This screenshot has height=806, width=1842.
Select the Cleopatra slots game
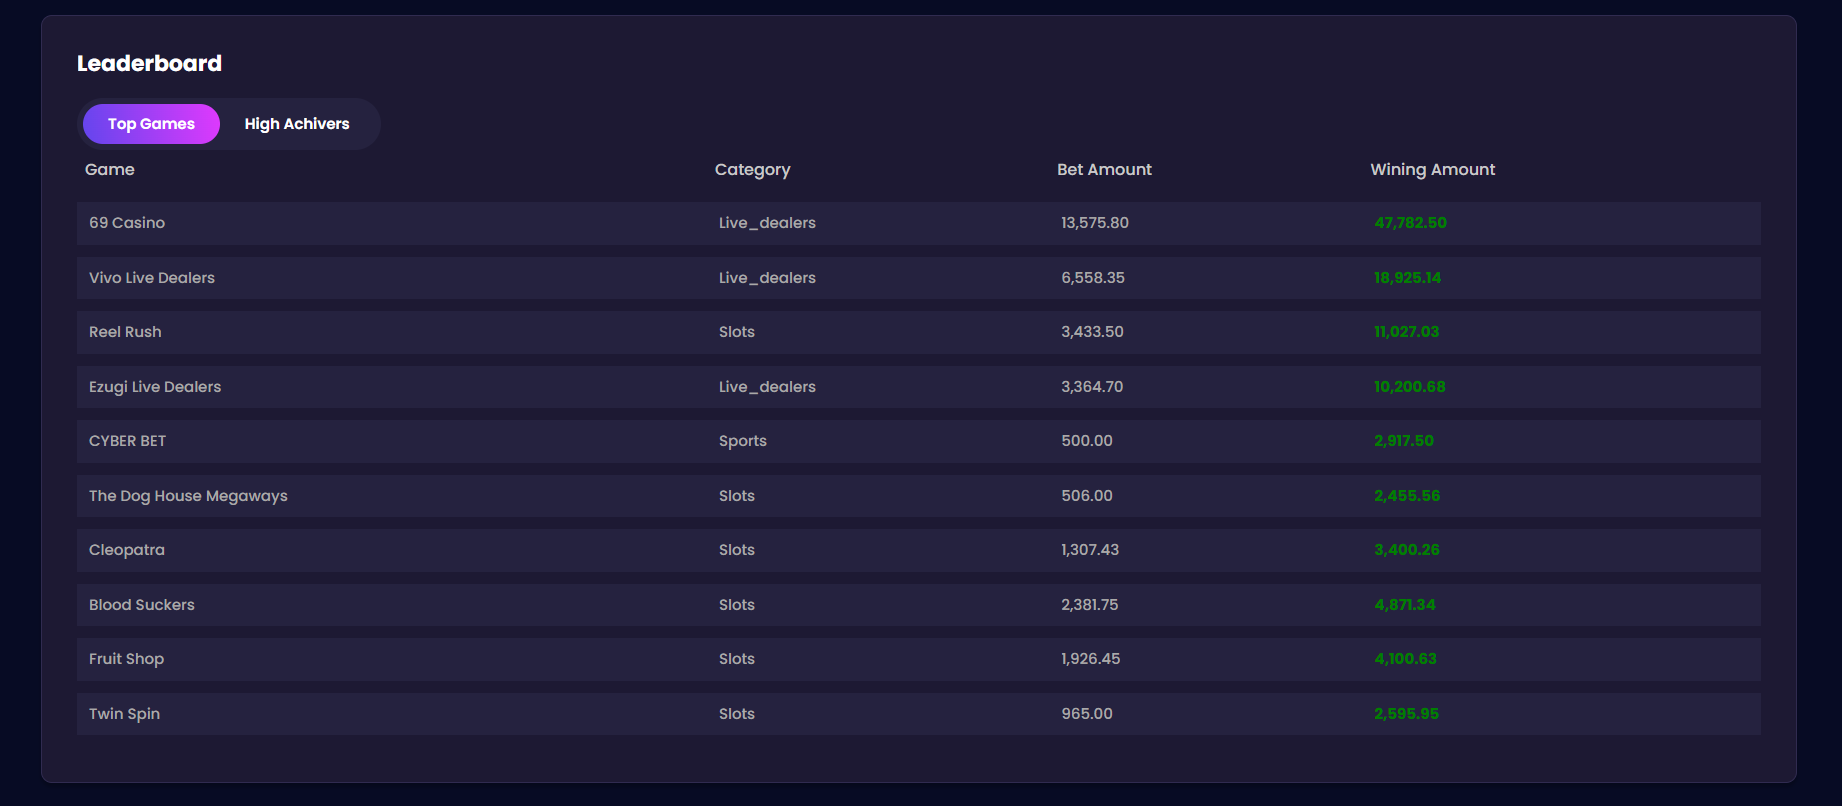point(127,550)
